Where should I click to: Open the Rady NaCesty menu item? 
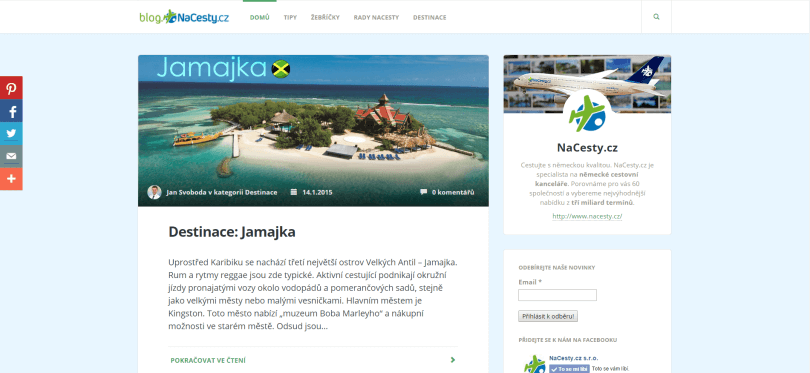(377, 18)
